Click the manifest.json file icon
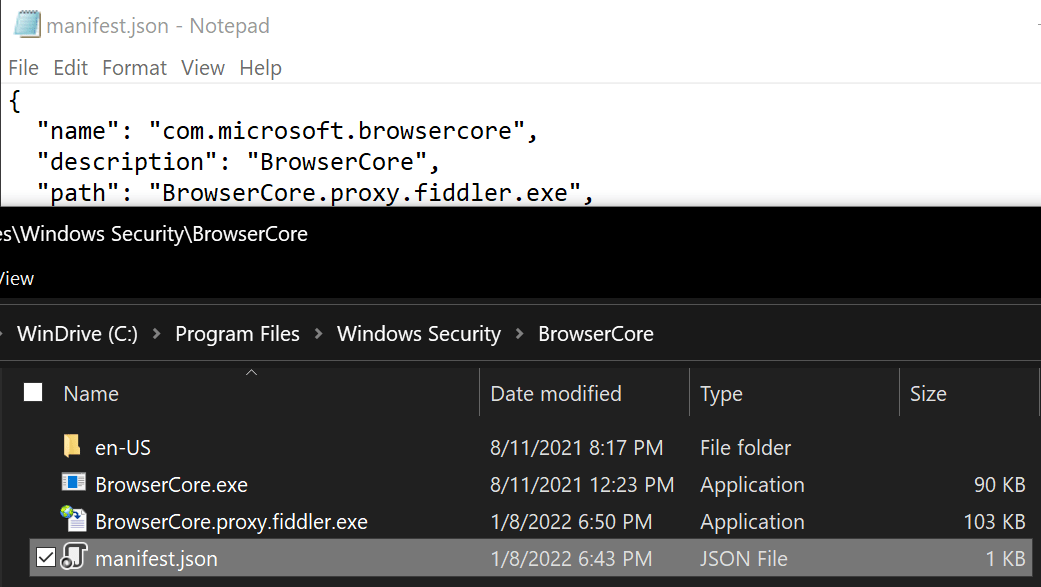 74,556
